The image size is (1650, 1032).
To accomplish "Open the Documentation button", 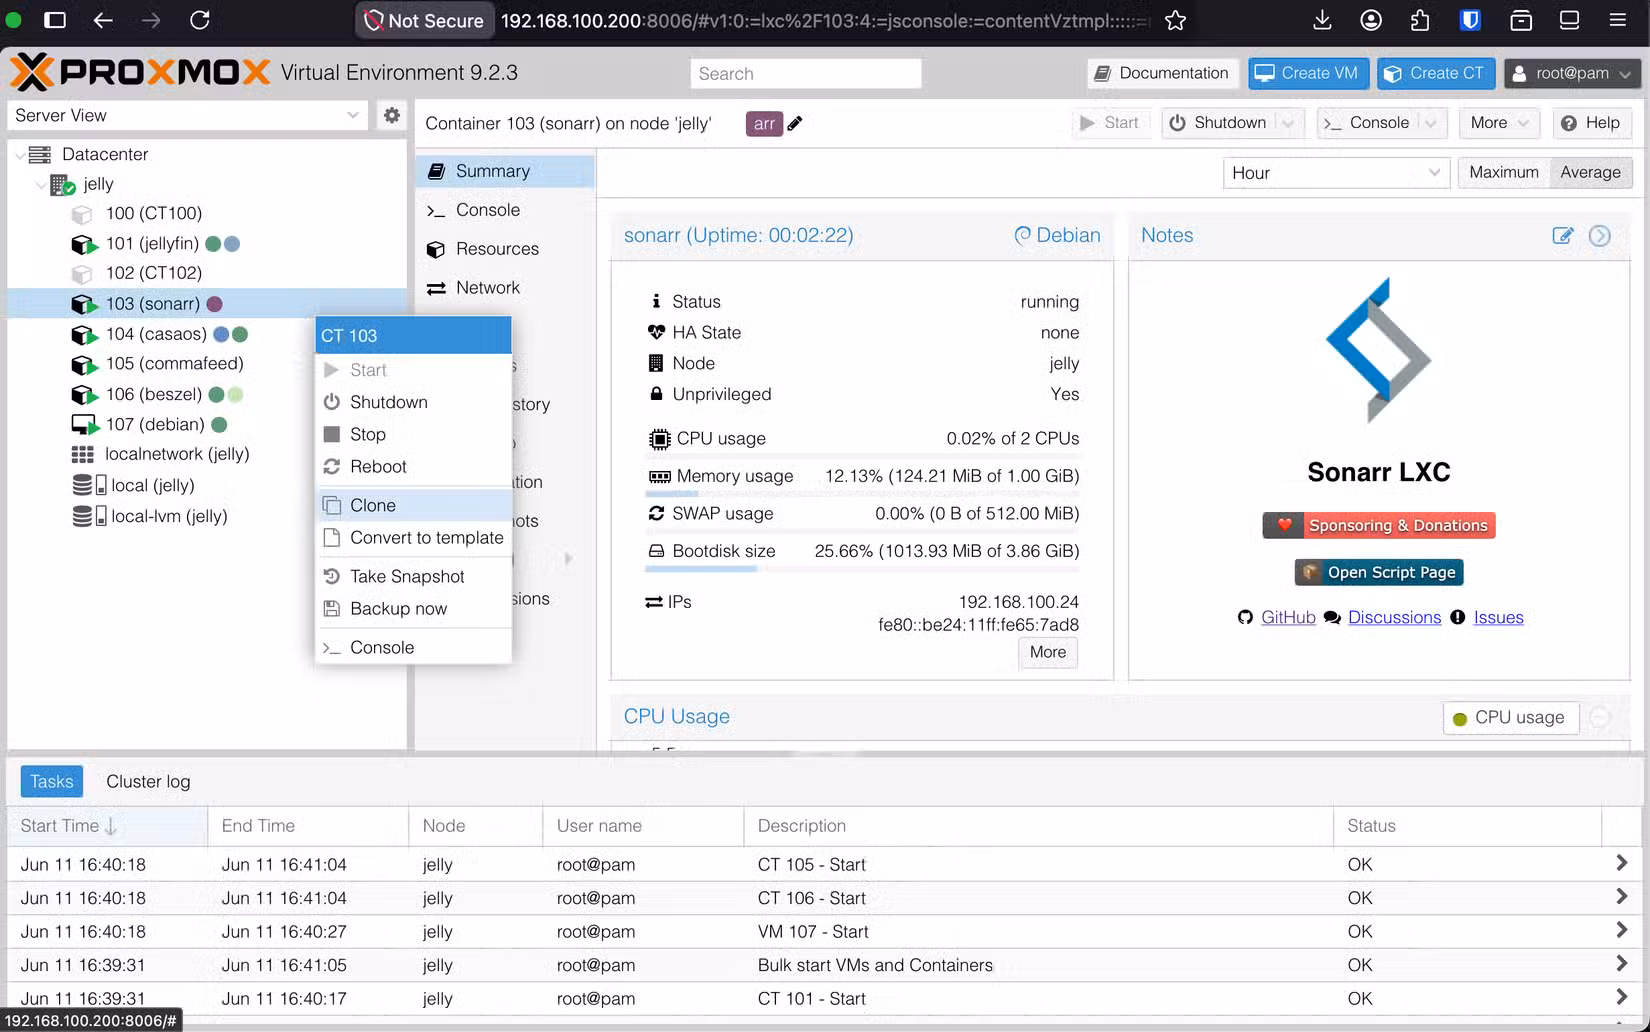I will click(x=1162, y=73).
